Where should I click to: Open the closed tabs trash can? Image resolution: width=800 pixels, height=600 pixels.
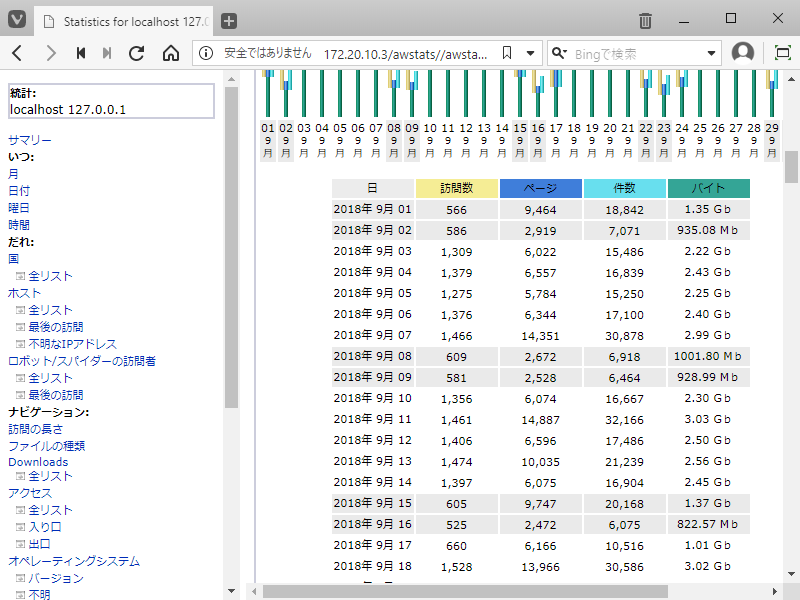(x=646, y=20)
